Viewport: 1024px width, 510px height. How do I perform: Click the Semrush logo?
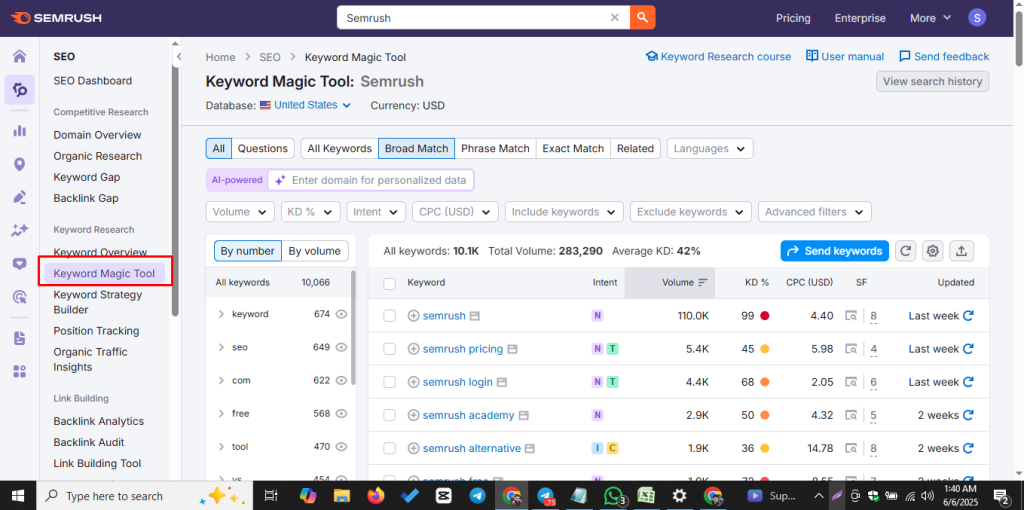click(x=56, y=18)
